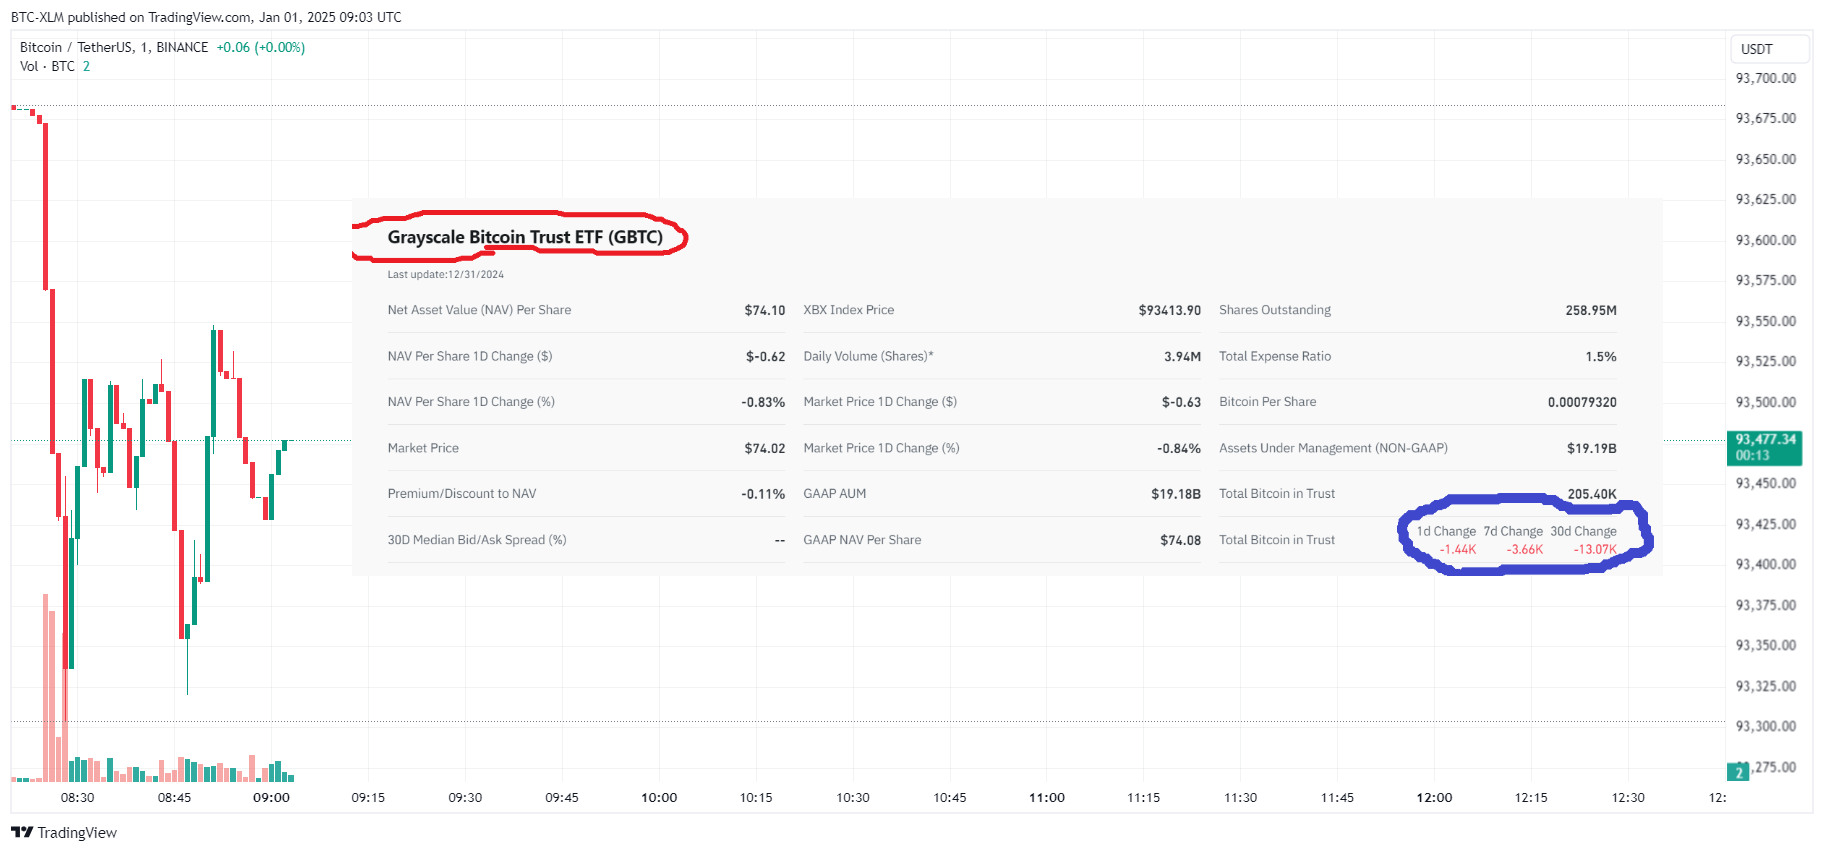The image size is (1824, 852).
Task: Click the current price label 93,477.34
Action: [1765, 439]
